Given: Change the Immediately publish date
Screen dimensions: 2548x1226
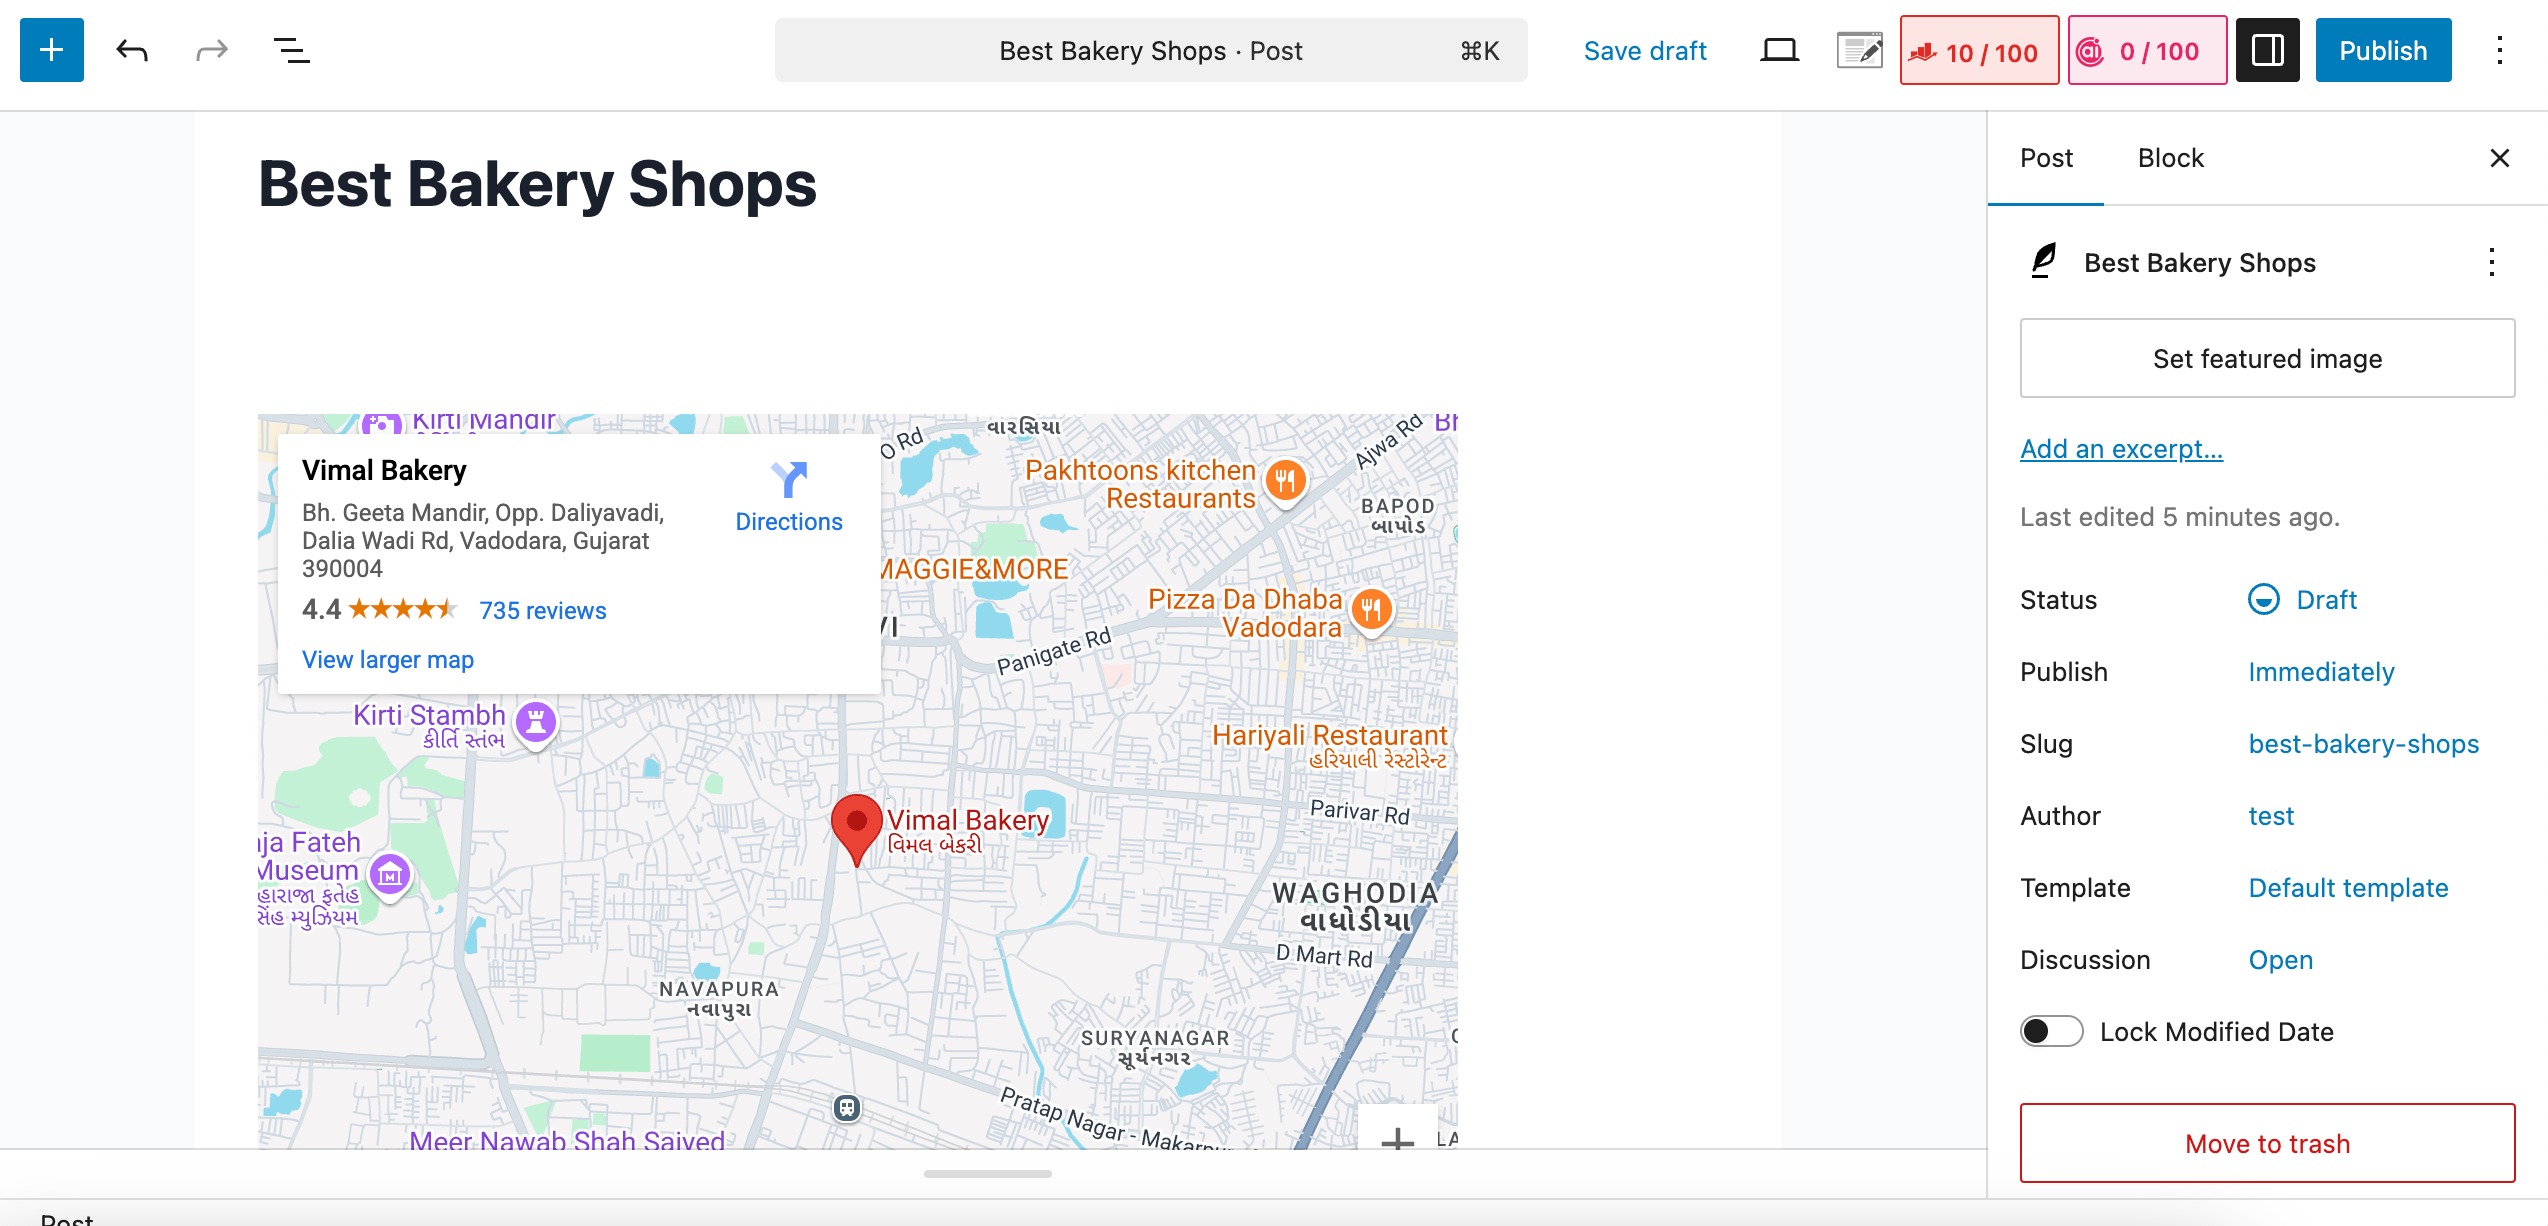Looking at the screenshot, I should tap(2321, 672).
